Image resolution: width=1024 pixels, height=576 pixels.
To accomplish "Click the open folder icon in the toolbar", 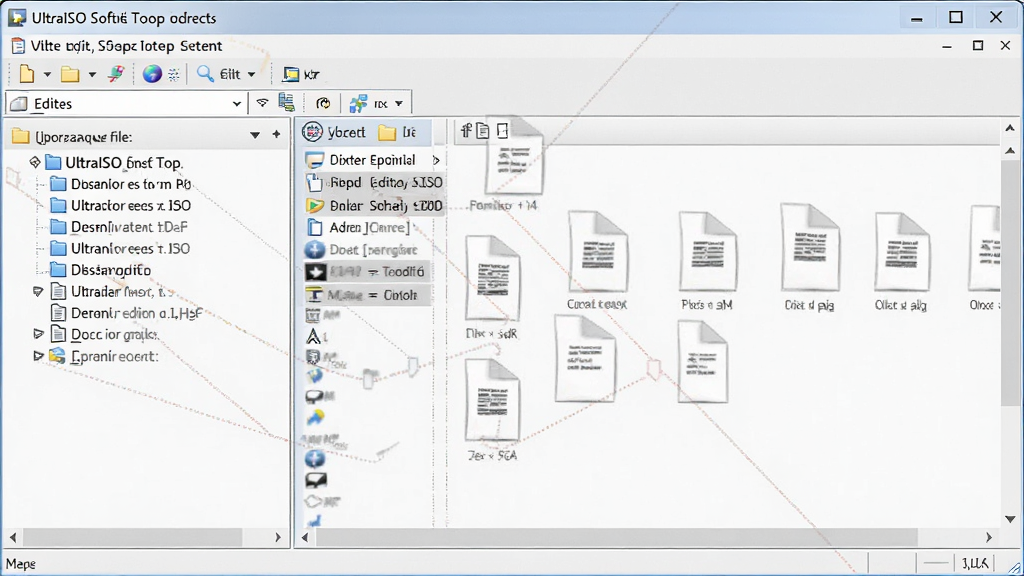I will click(x=70, y=74).
